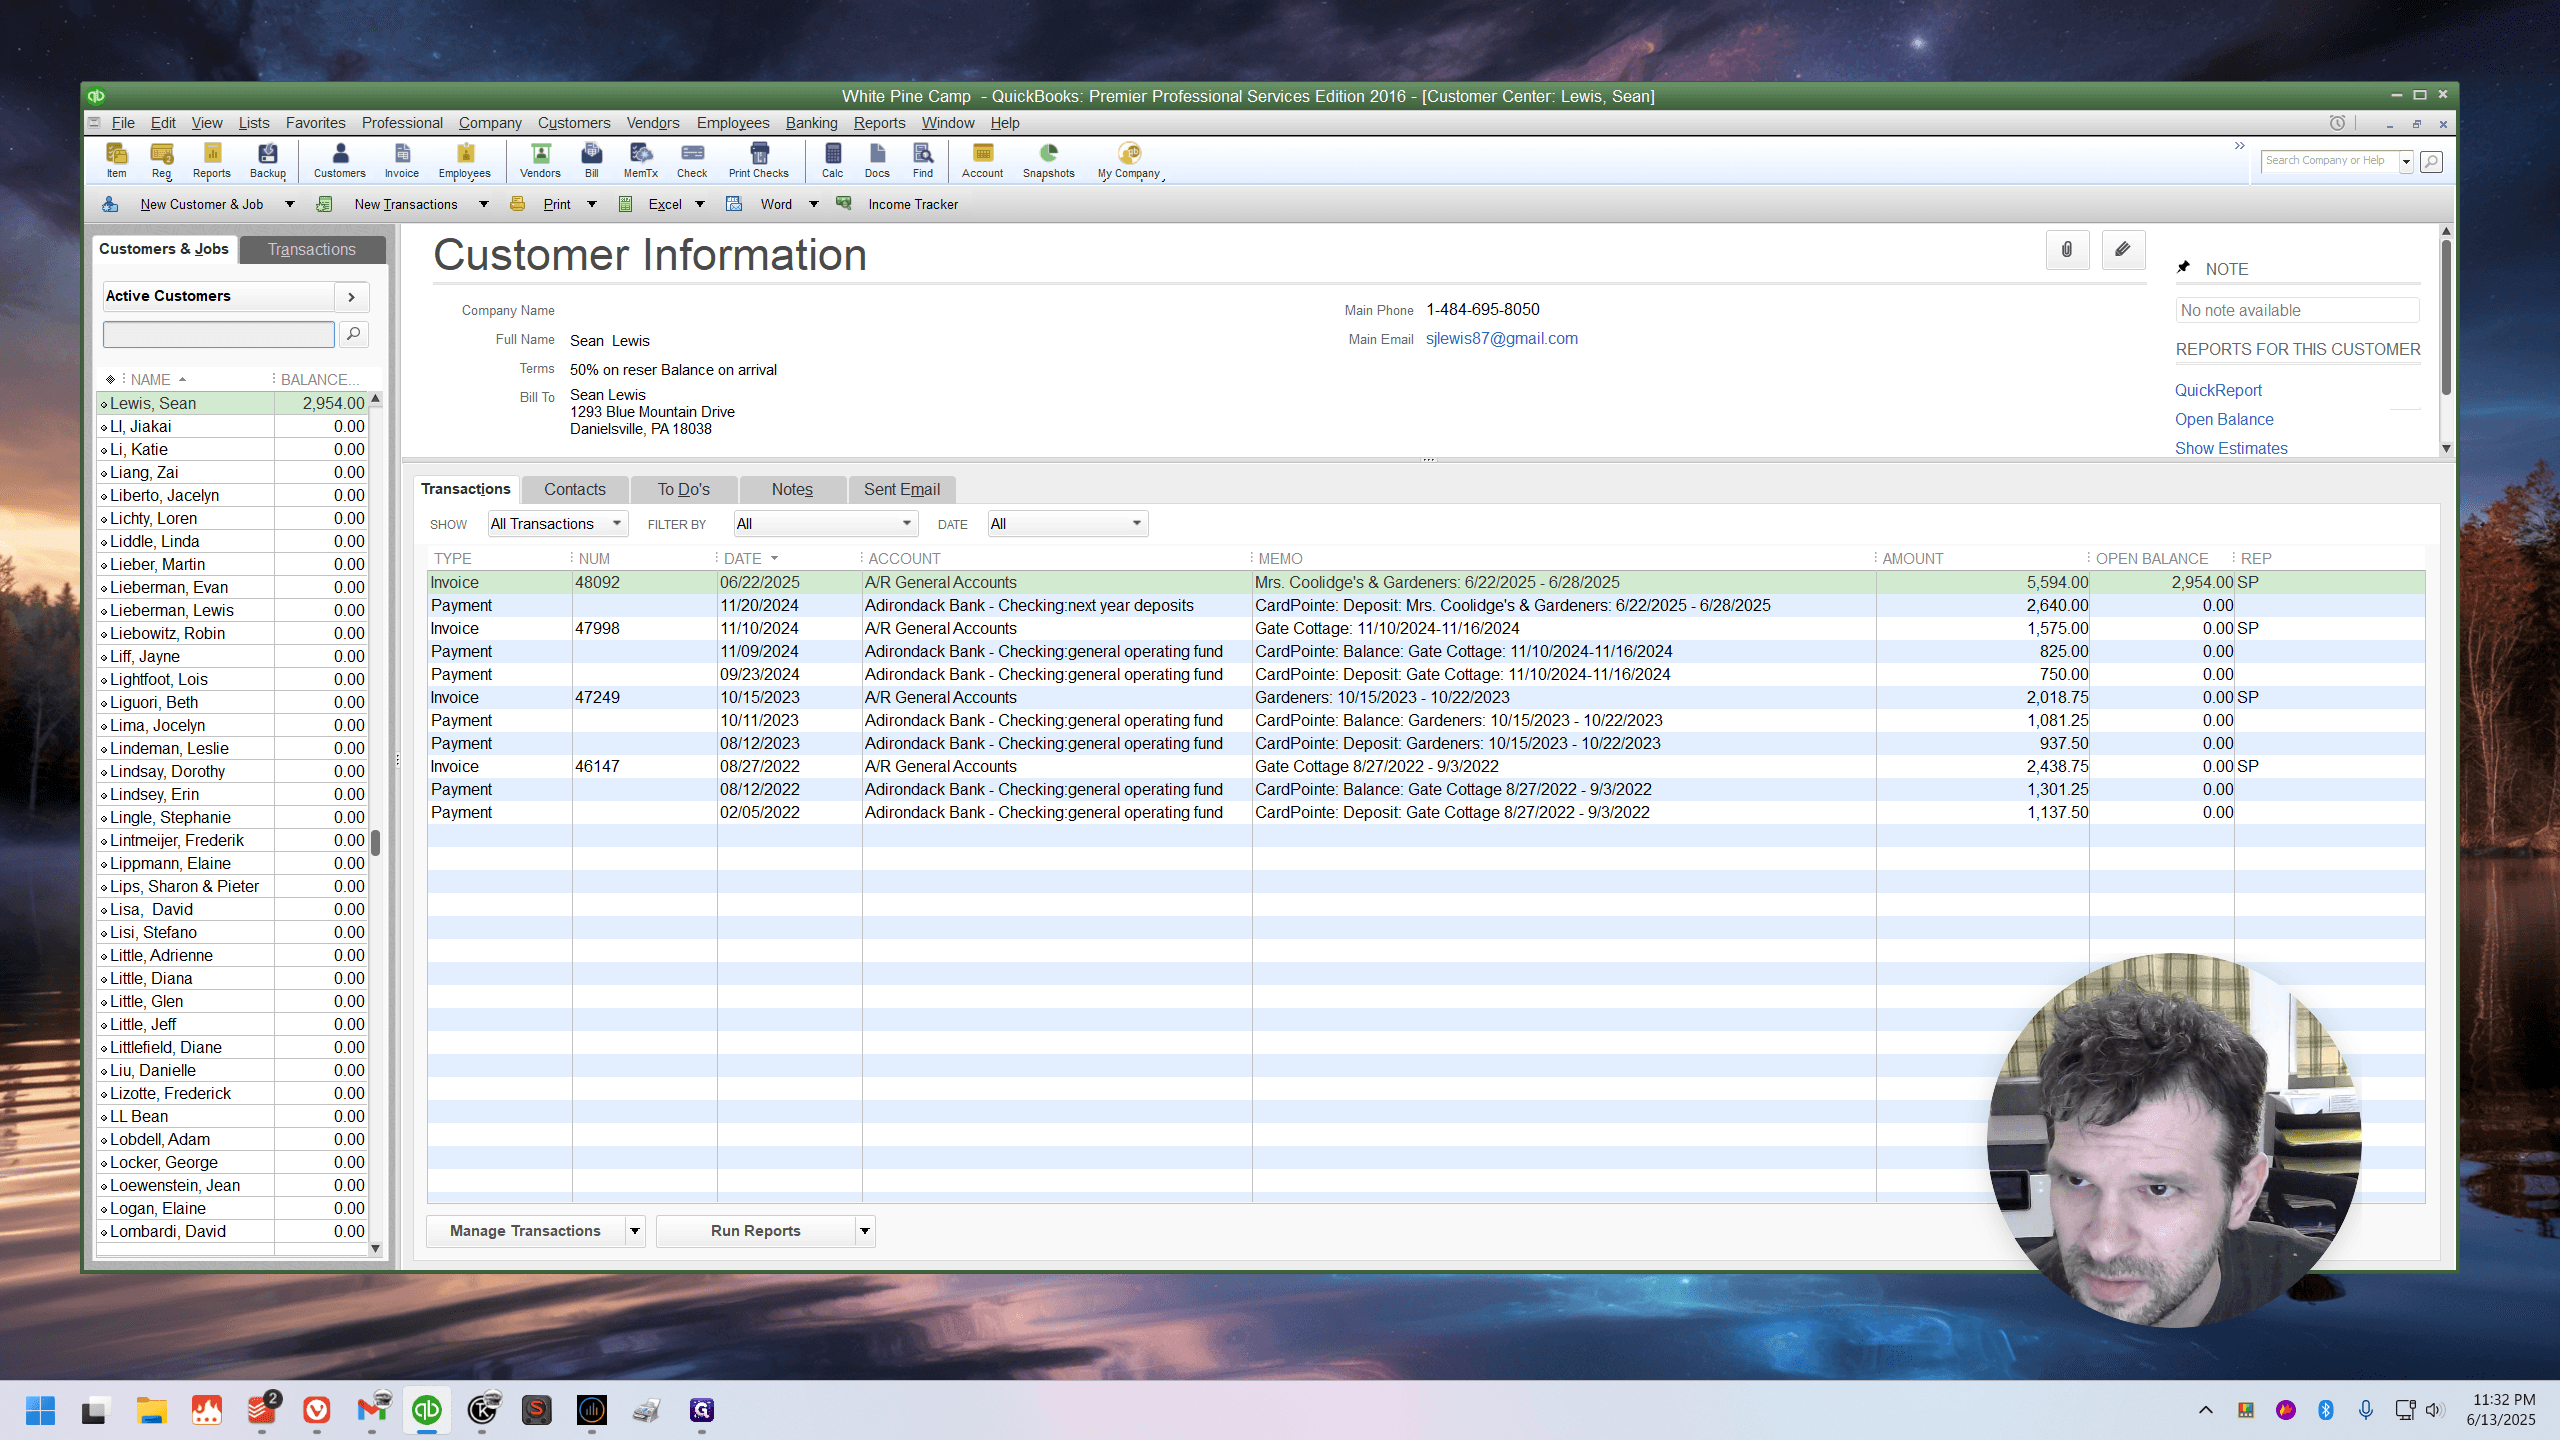Open the Snapshots toolbar icon
The image size is (2560, 1440).
pyautogui.click(x=1049, y=160)
